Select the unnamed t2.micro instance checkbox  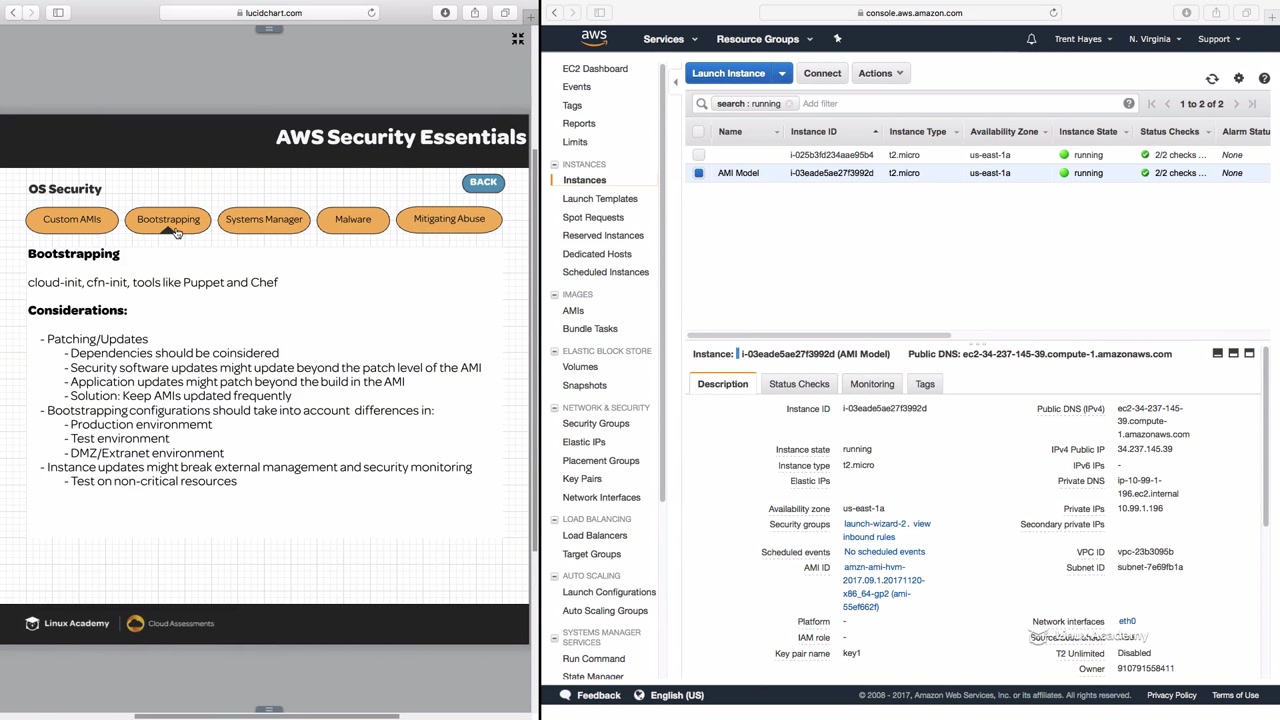click(698, 155)
